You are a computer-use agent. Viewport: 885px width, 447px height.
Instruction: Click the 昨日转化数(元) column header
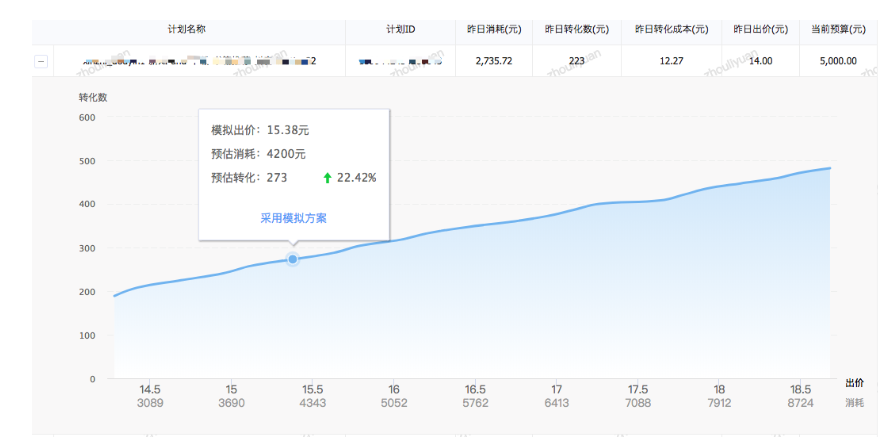(x=577, y=29)
